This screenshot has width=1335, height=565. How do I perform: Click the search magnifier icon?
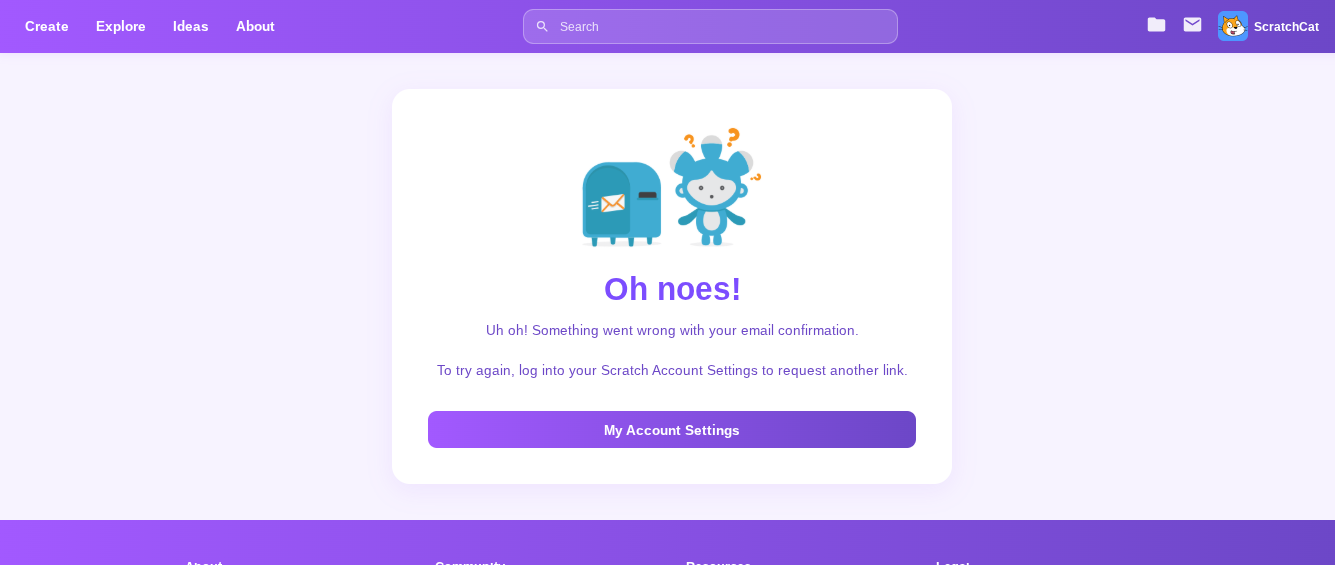tap(542, 27)
